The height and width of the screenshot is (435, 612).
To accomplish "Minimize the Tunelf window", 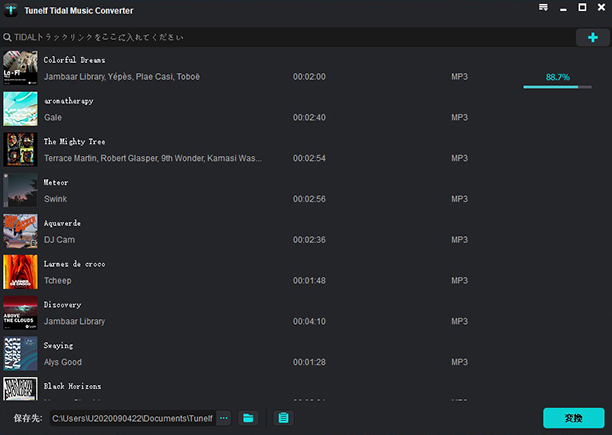I will (x=563, y=9).
